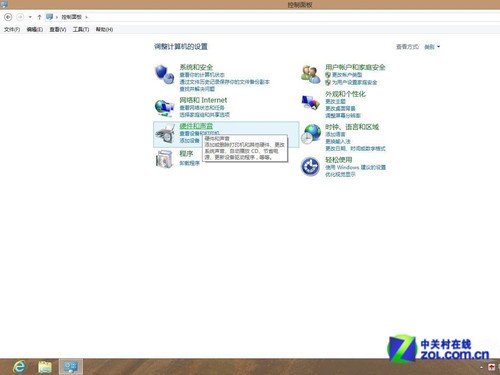Viewport: 500px width, 375px height.
Task: Click the Network and Internet heading link
Action: [x=203, y=100]
